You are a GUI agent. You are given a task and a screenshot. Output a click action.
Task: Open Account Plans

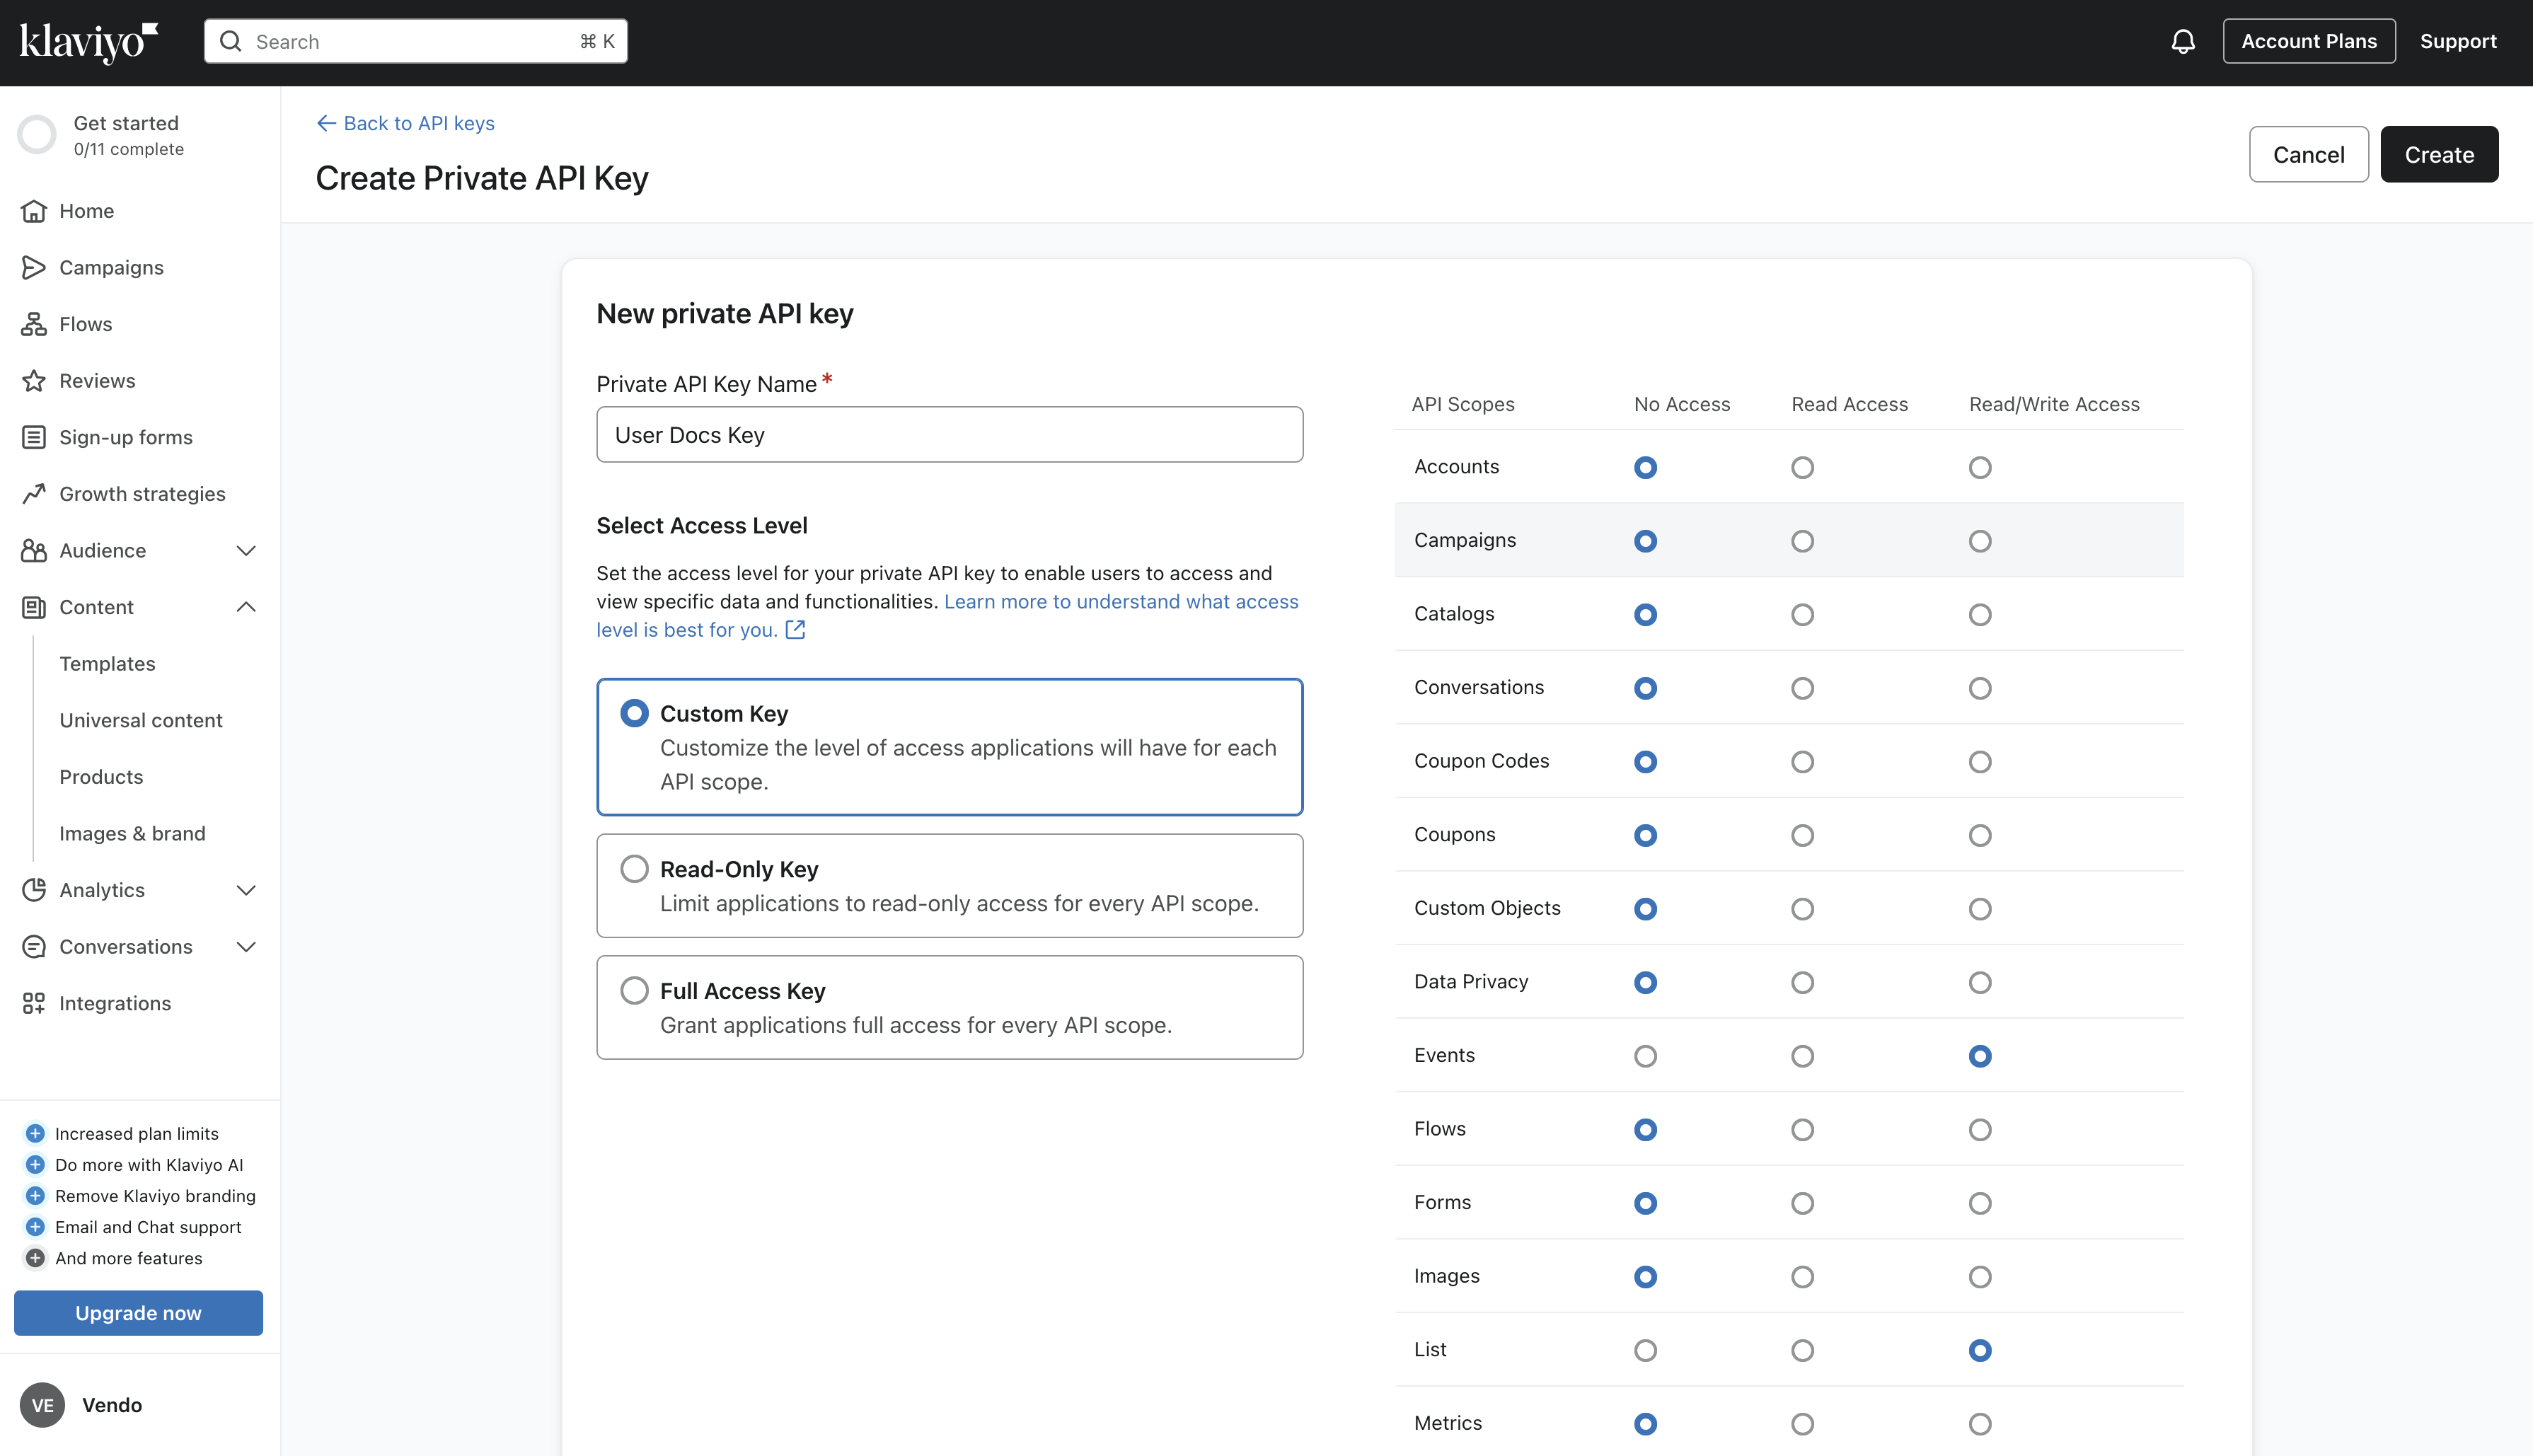[x=2309, y=41]
